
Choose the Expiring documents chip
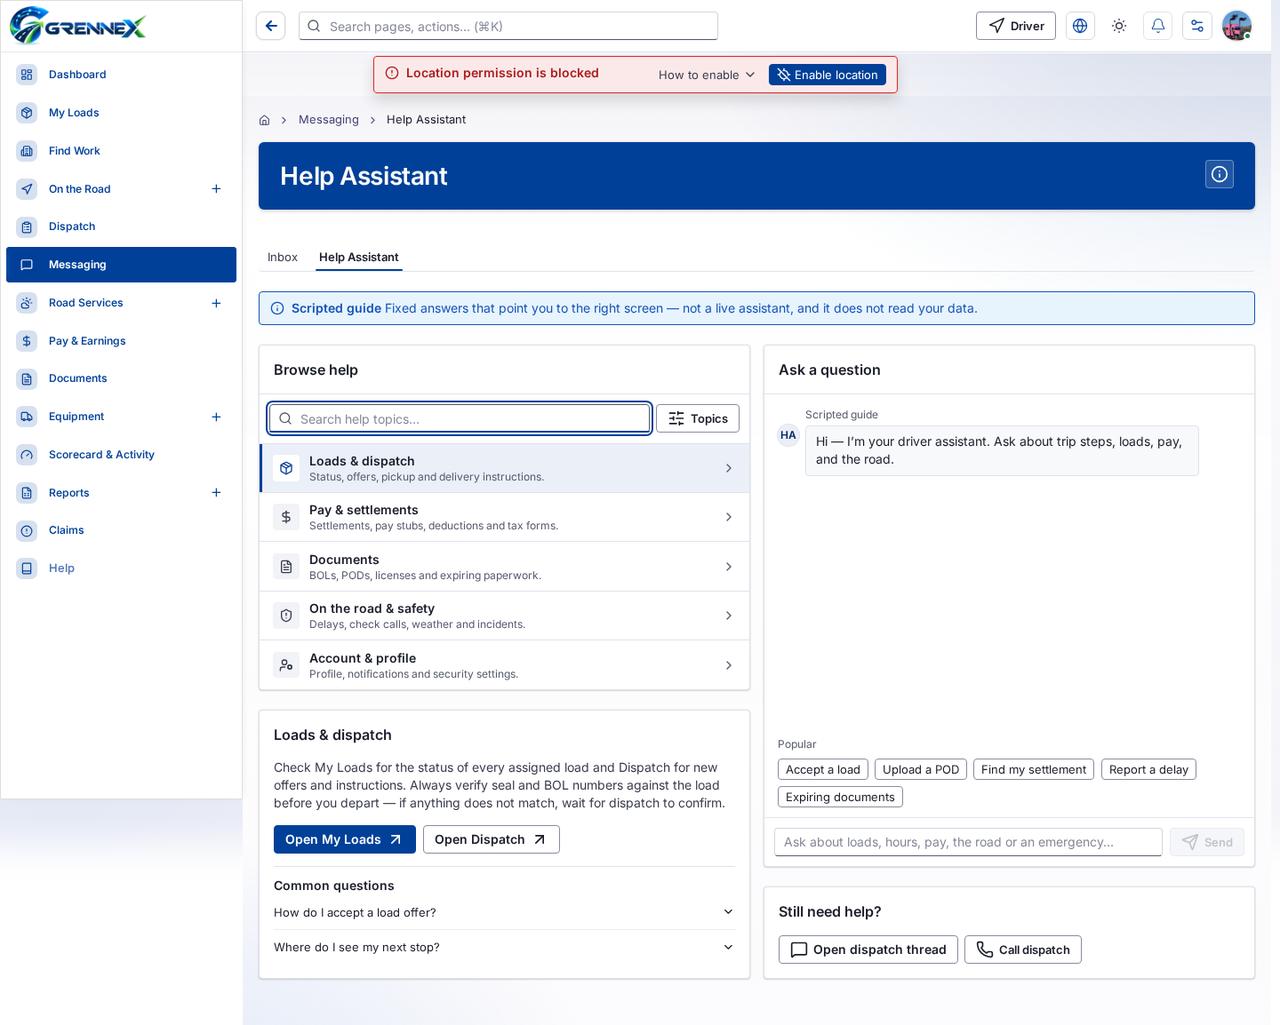coord(840,797)
